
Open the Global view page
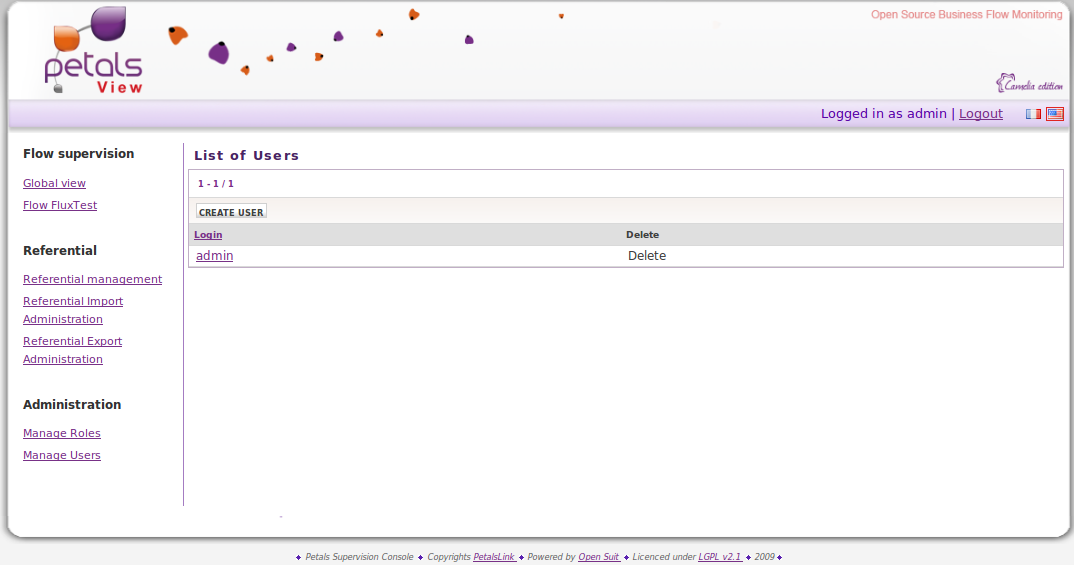point(54,183)
